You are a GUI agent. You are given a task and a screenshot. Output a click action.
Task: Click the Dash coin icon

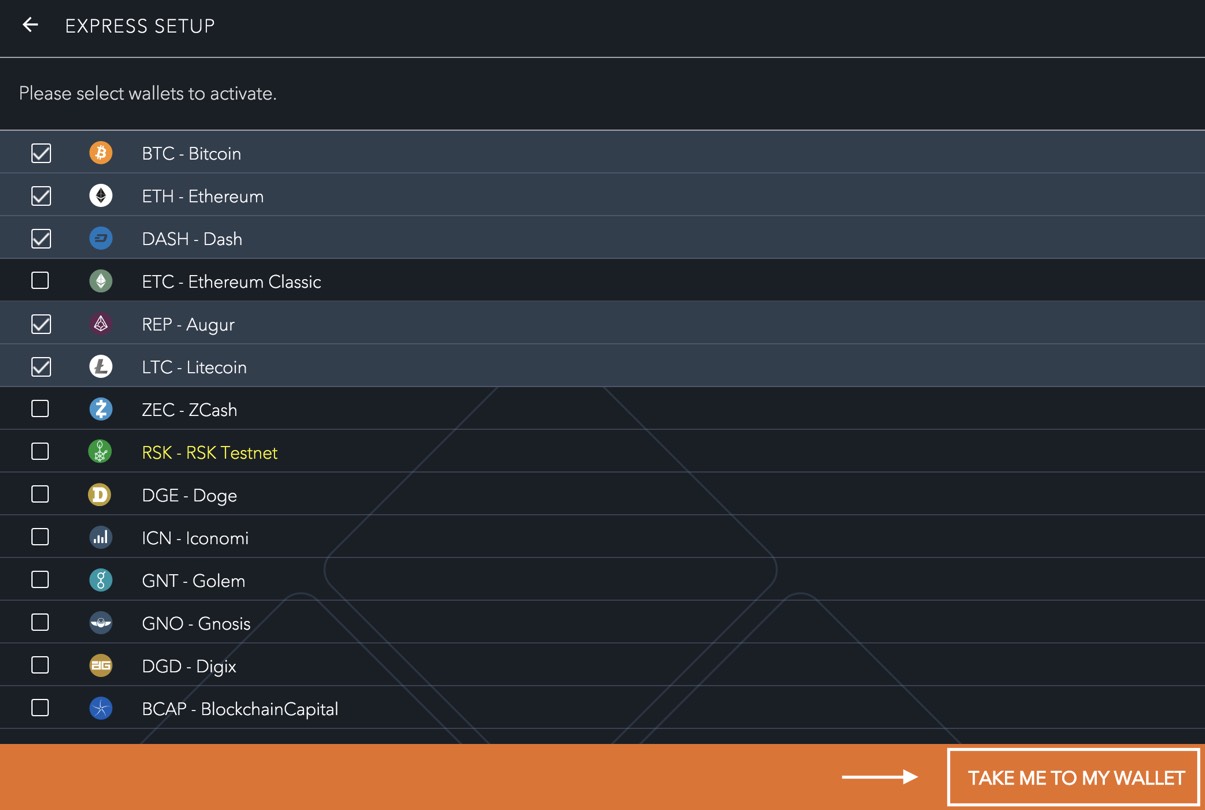[x=101, y=239]
